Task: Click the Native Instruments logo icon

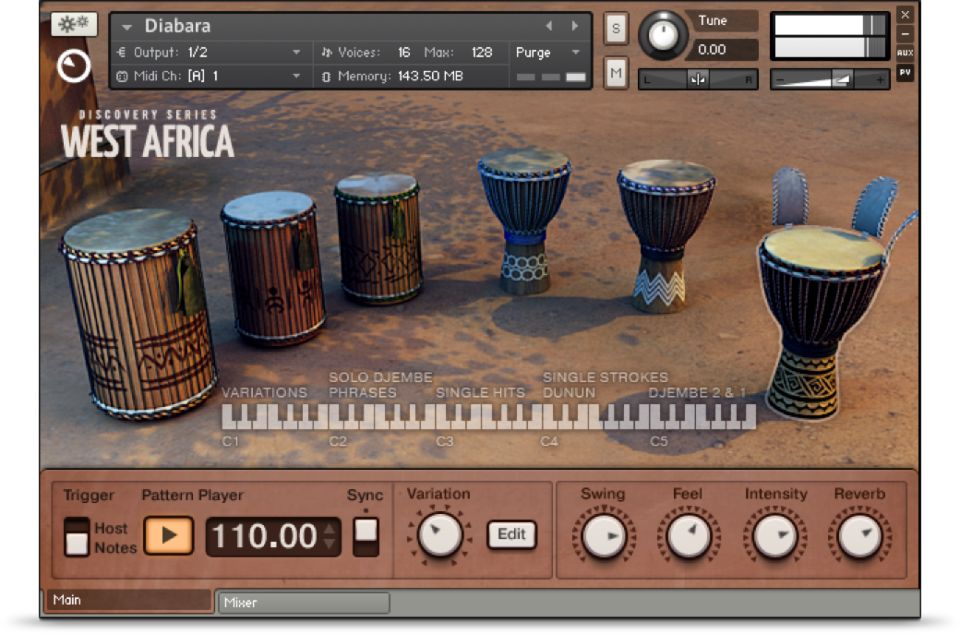Action: pyautogui.click(x=74, y=67)
